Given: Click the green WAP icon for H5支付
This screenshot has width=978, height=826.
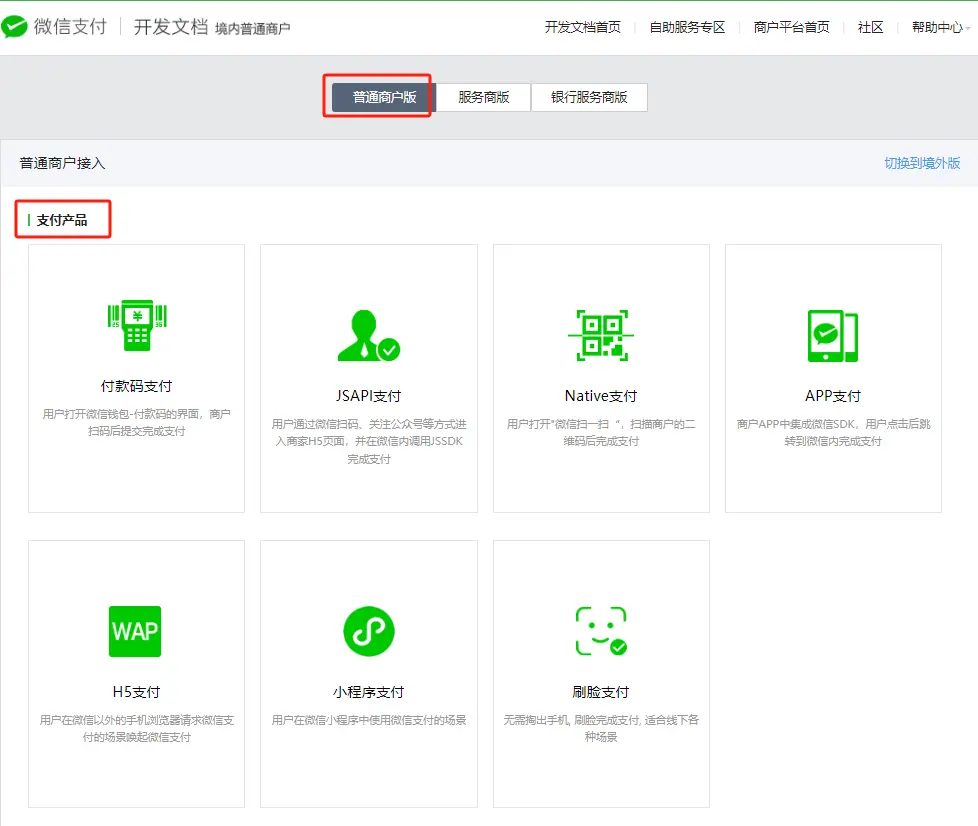Looking at the screenshot, I should [x=135, y=631].
